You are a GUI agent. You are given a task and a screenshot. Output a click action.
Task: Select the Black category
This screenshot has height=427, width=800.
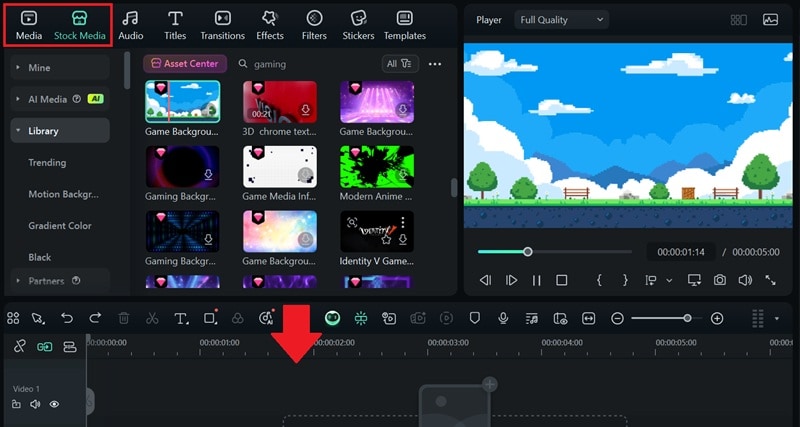39,257
